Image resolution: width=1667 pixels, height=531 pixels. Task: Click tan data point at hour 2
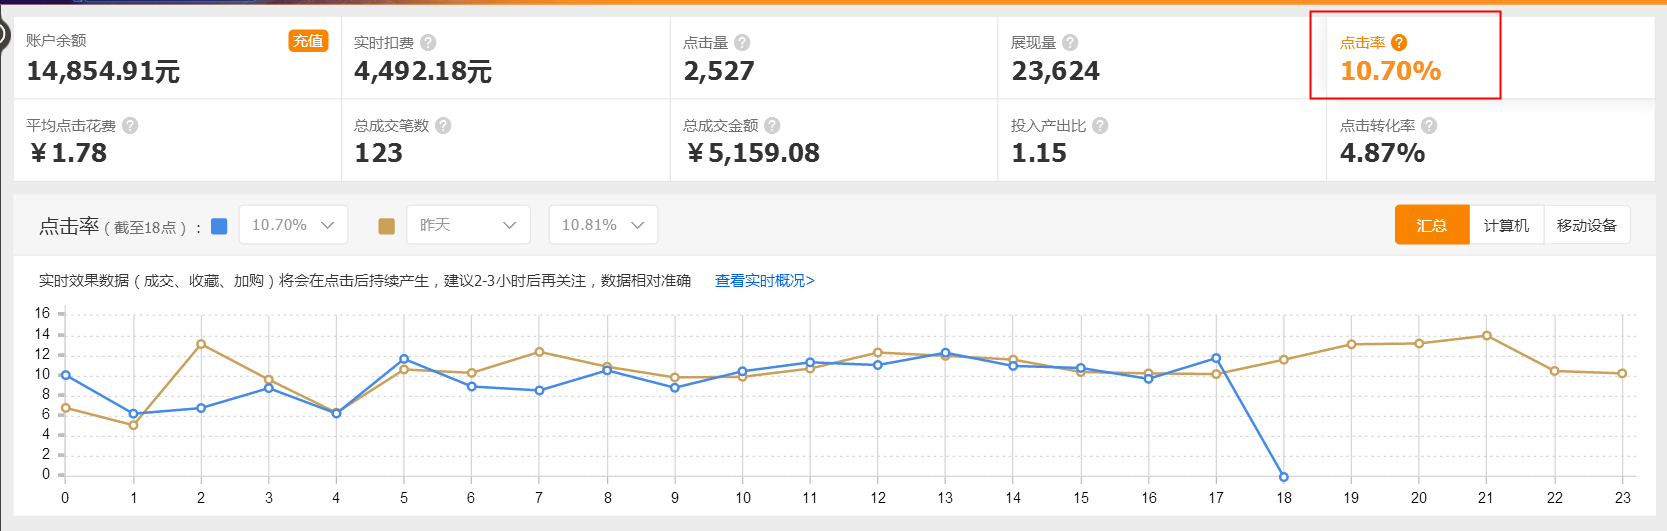(x=201, y=344)
